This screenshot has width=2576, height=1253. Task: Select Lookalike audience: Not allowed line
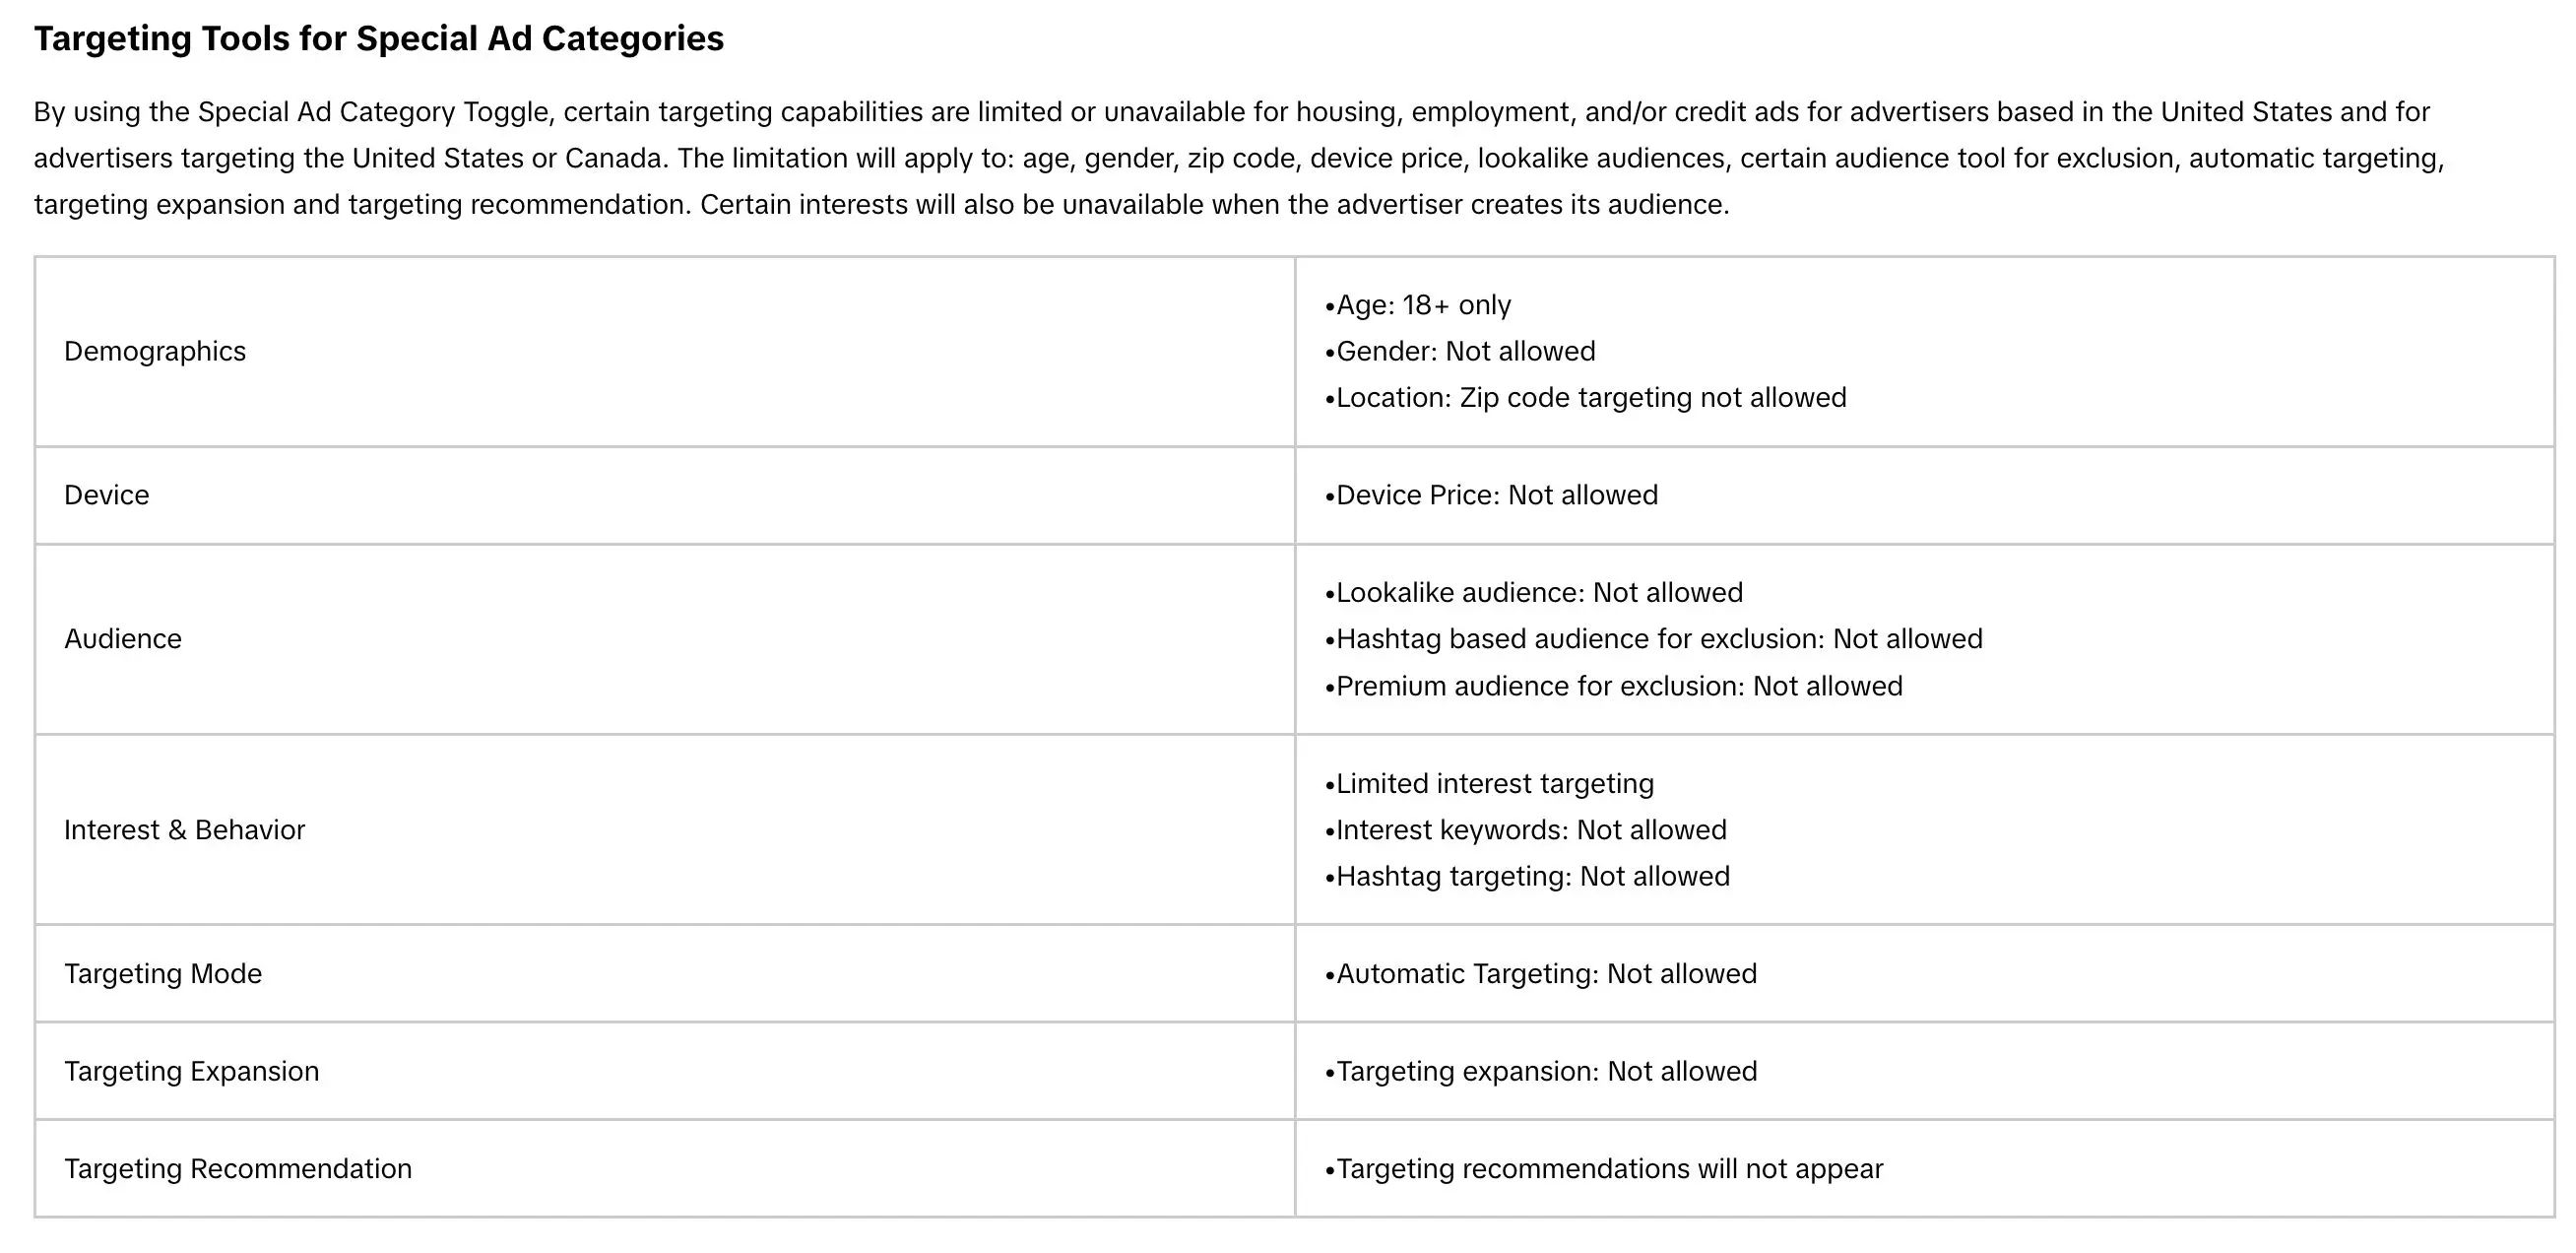click(1534, 593)
